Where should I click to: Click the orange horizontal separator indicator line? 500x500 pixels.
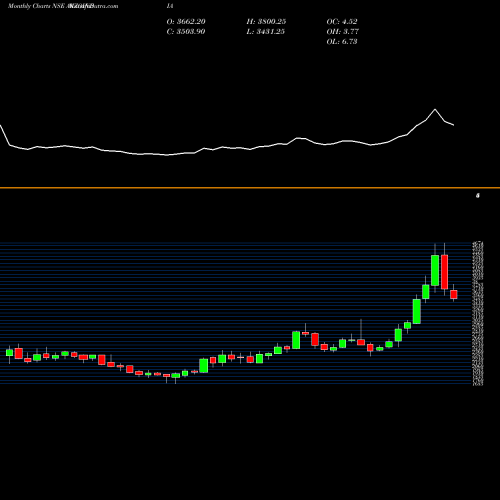coord(250,188)
